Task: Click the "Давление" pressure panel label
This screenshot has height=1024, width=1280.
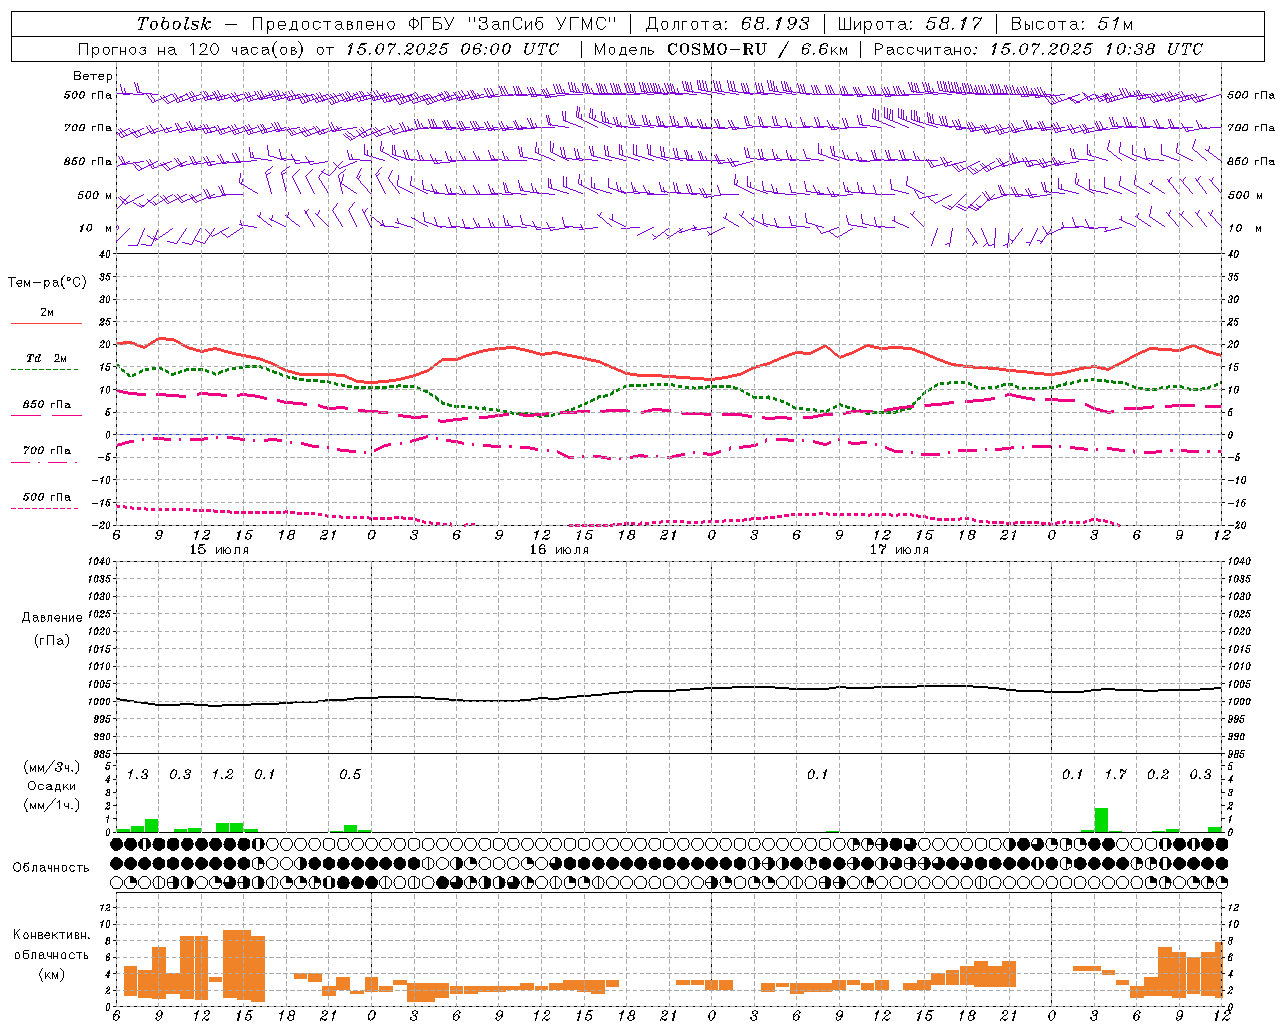Action: (x=52, y=618)
